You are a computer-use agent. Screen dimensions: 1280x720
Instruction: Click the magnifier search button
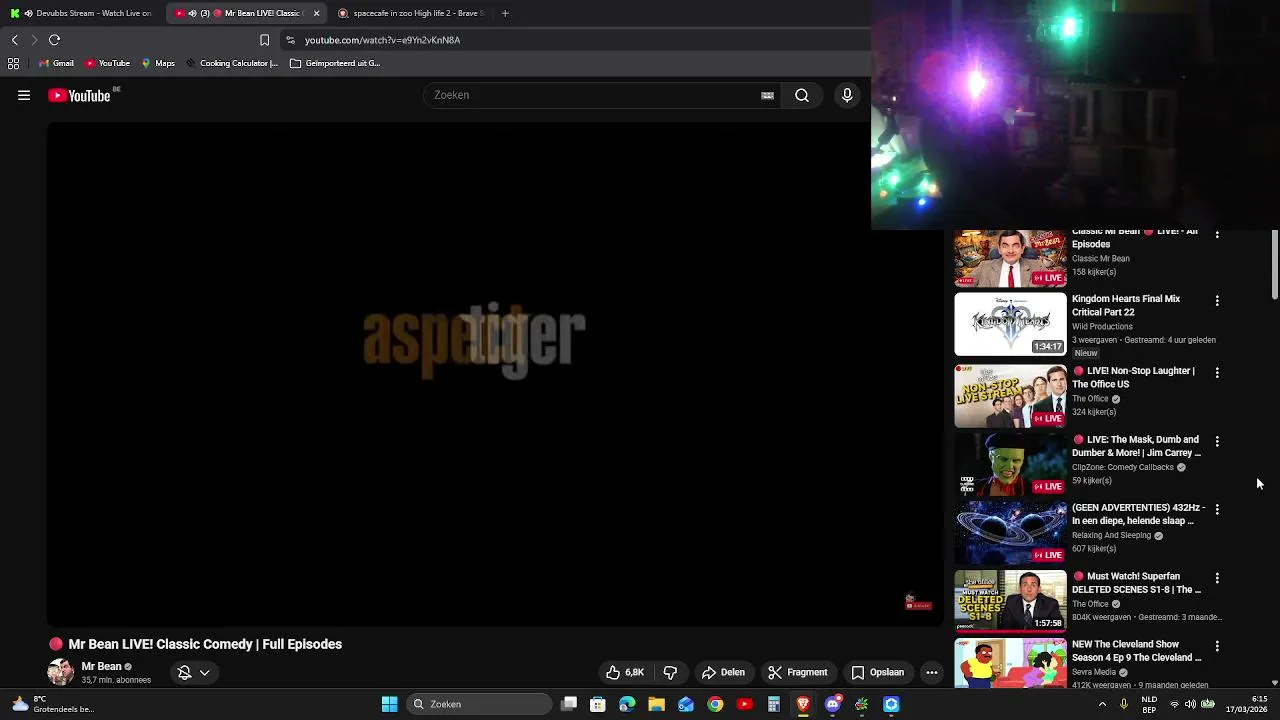coord(802,95)
